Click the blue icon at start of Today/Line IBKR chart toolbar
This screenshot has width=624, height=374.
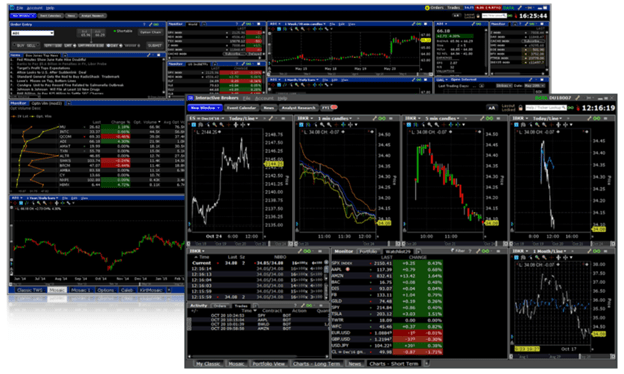(517, 125)
